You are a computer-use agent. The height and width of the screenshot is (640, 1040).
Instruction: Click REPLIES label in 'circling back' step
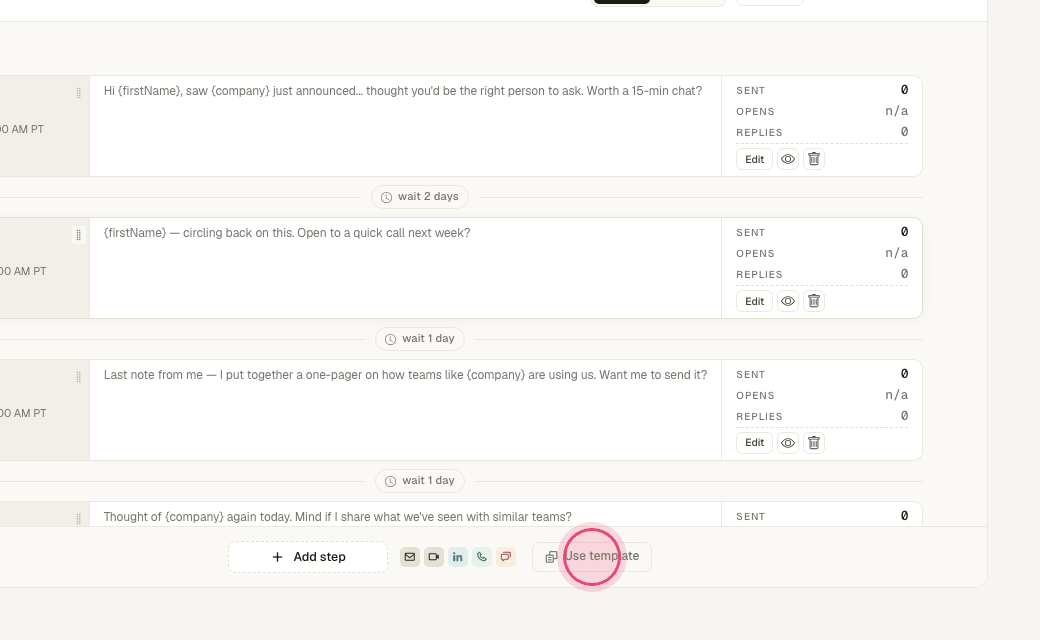coord(759,275)
